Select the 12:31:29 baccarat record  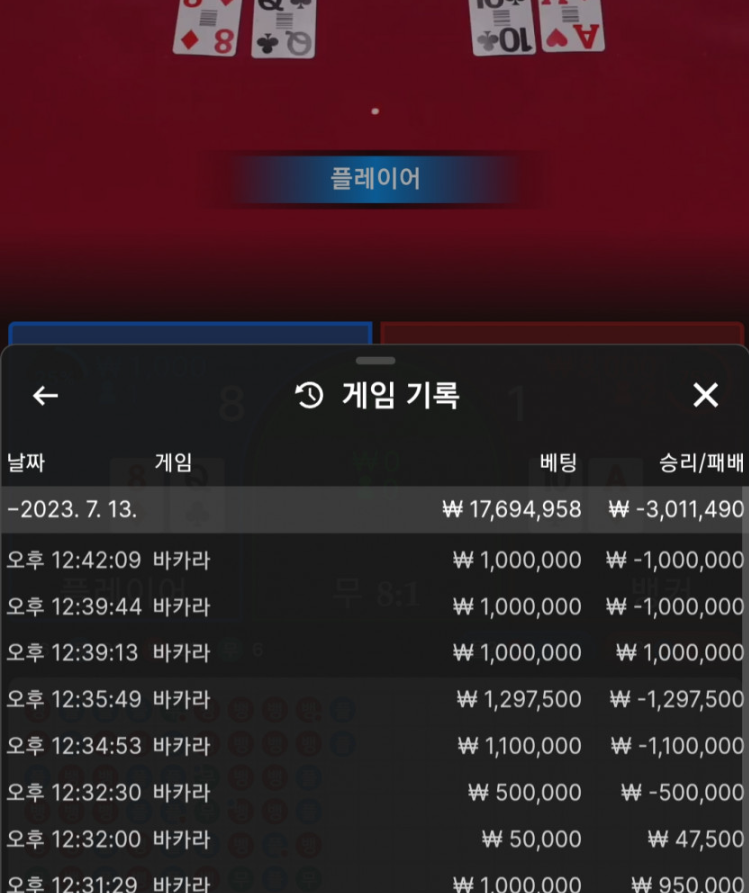[374, 882]
